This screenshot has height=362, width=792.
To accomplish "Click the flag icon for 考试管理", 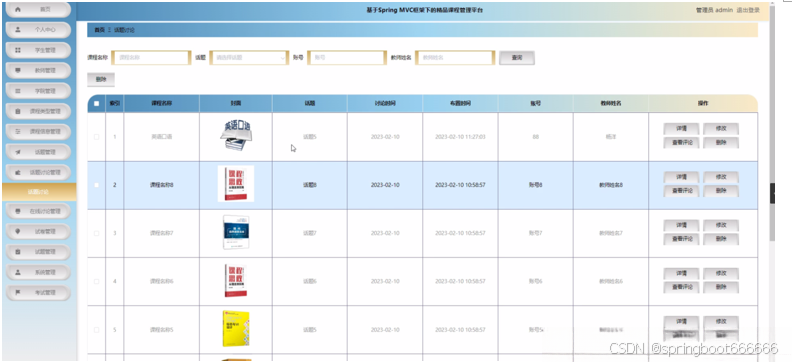I will pyautogui.click(x=18, y=293).
